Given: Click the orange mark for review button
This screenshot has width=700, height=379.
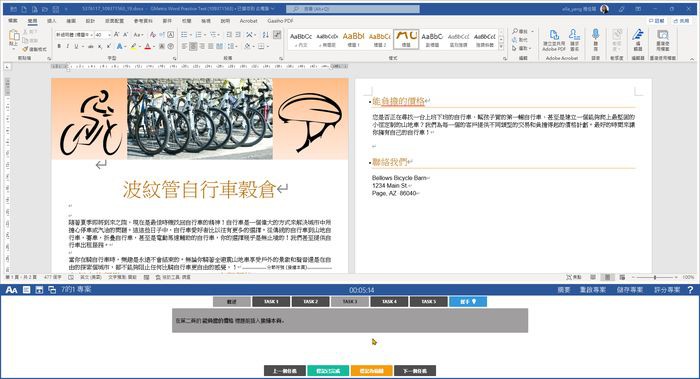Looking at the screenshot, I should pos(371,371).
